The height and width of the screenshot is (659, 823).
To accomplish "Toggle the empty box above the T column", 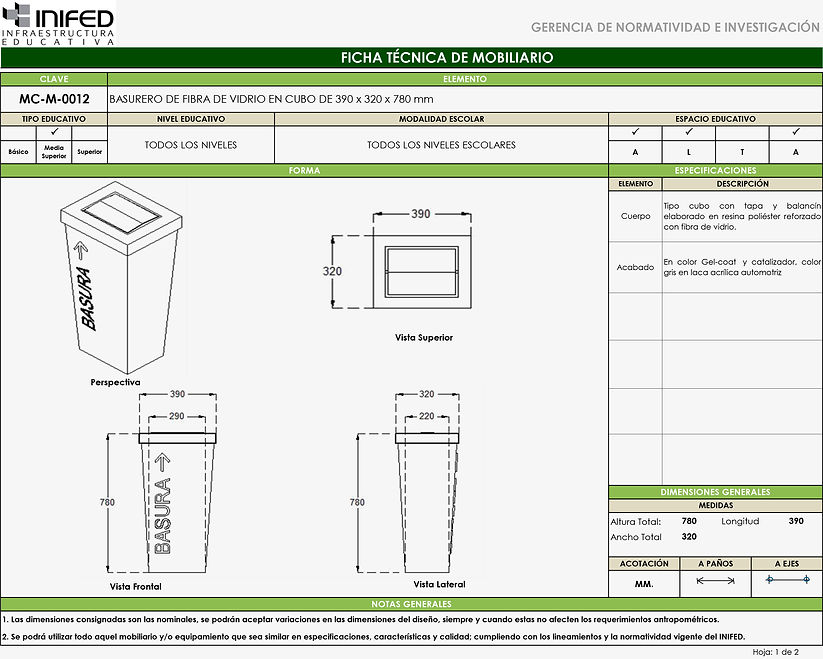I will [742, 133].
